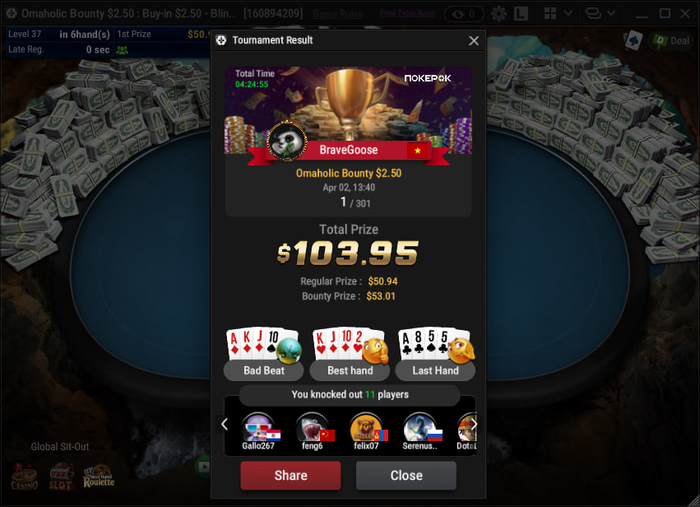Expand the stacked tables dropdown arrow

tap(611, 13)
